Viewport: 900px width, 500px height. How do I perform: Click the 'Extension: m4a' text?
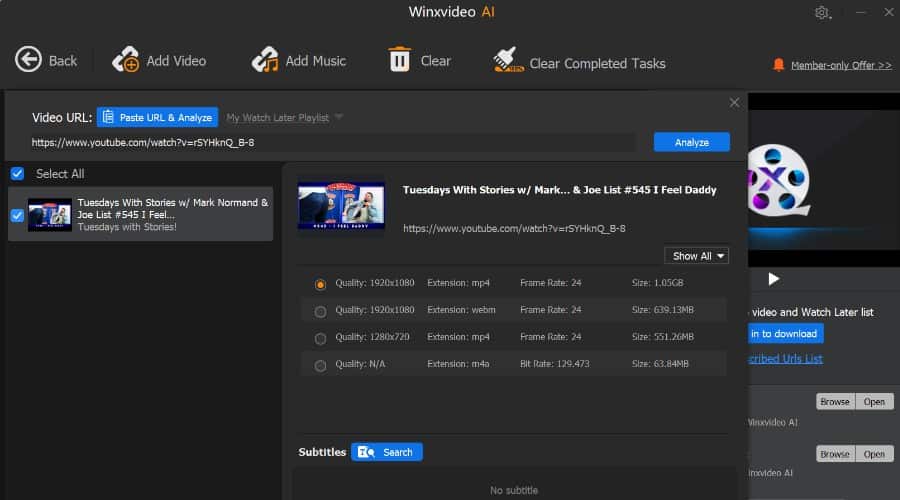[458, 364]
